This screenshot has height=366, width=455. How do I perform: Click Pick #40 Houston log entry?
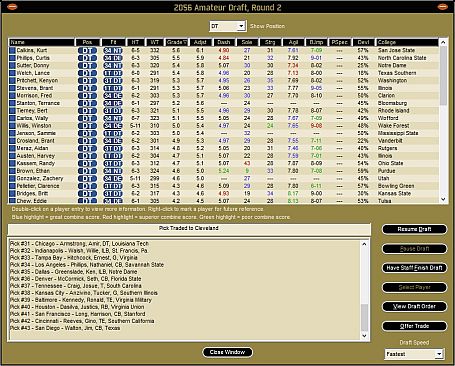(x=77, y=307)
